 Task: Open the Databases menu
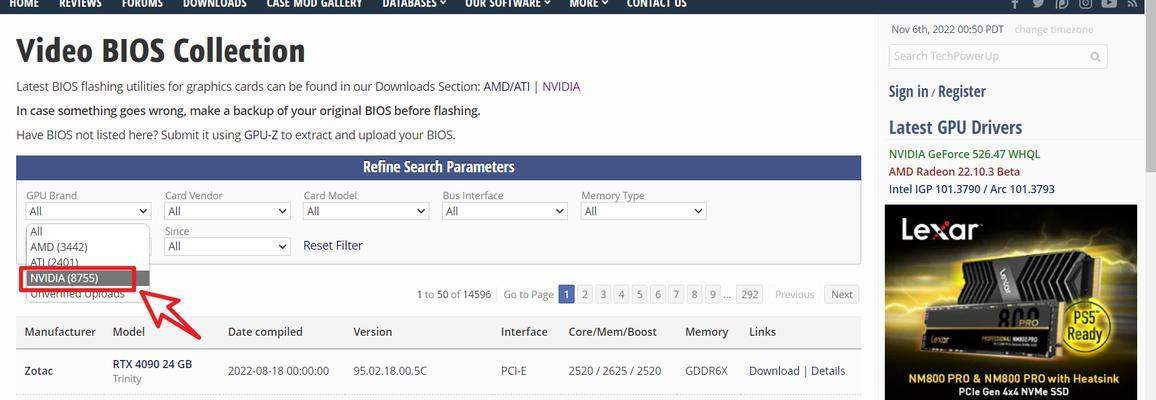(x=414, y=4)
